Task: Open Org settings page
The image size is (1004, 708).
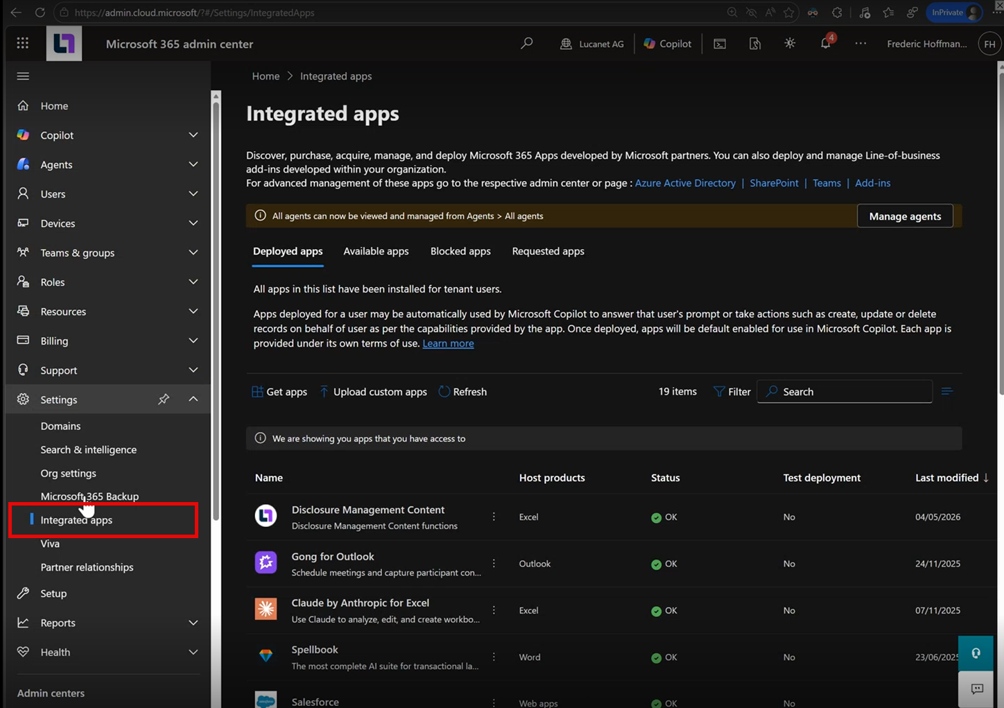Action: point(68,473)
